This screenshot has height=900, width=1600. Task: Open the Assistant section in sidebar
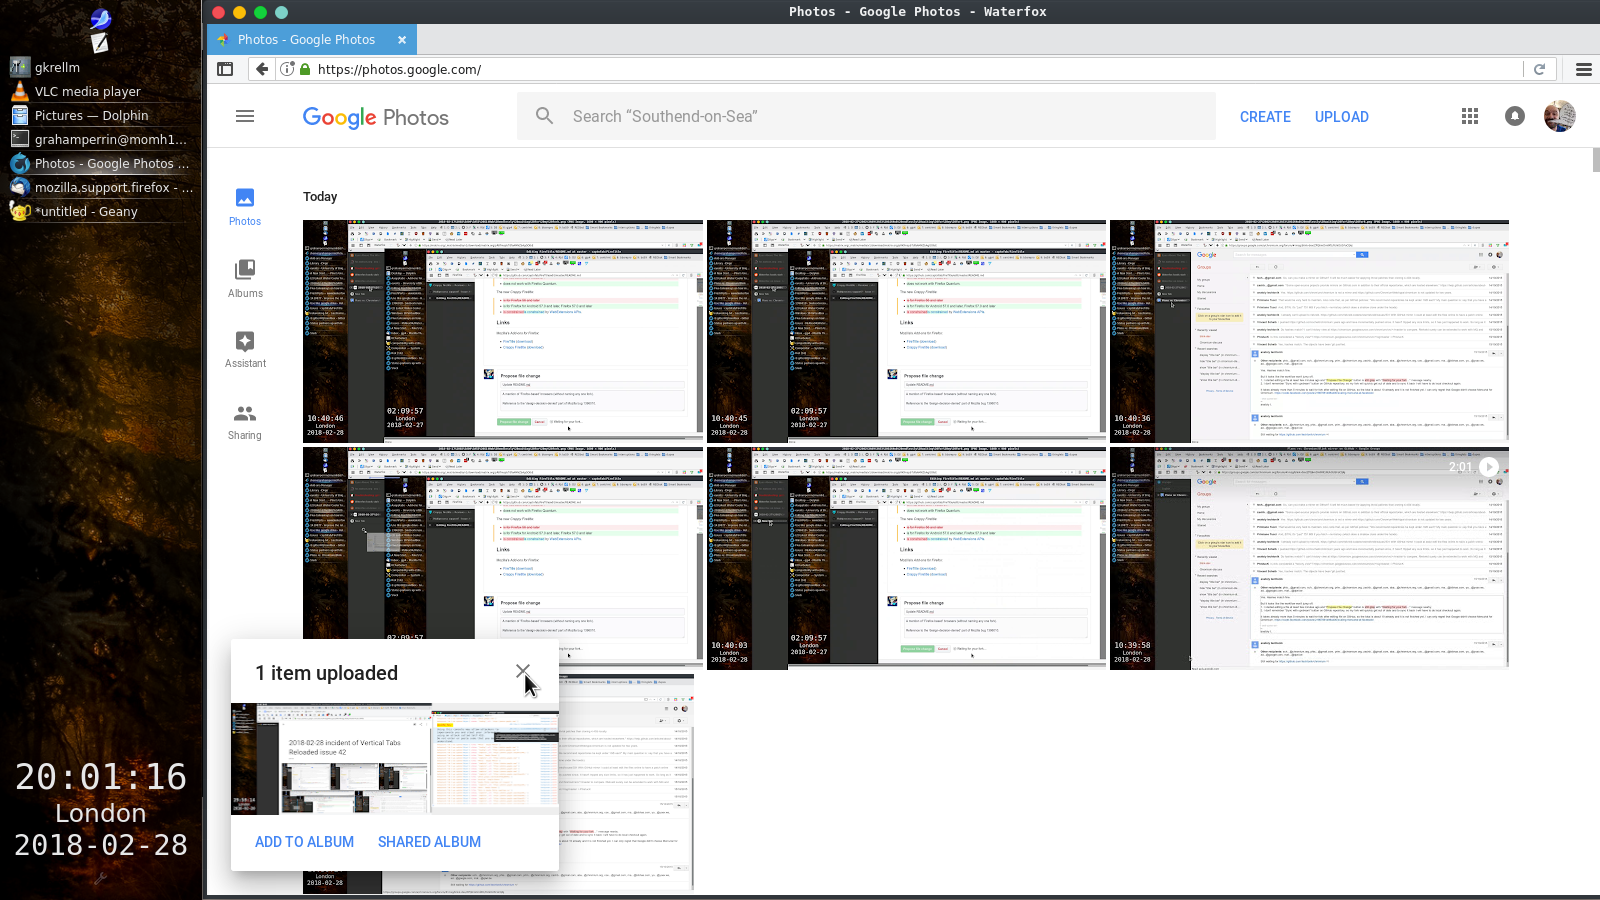pos(245,350)
